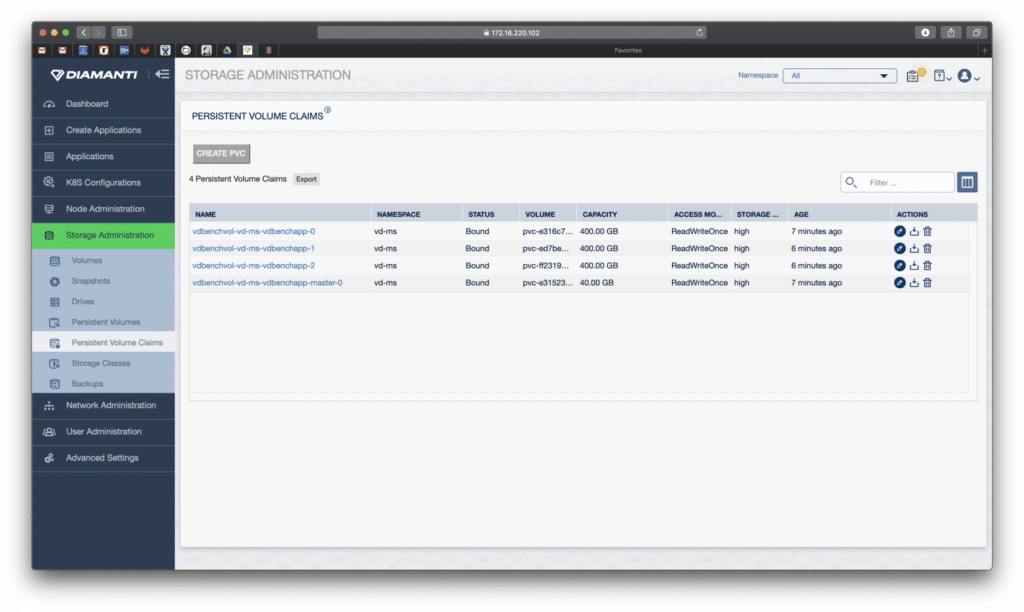1024x612 pixels.
Task: Open the Namespace dropdown
Action: point(839,76)
